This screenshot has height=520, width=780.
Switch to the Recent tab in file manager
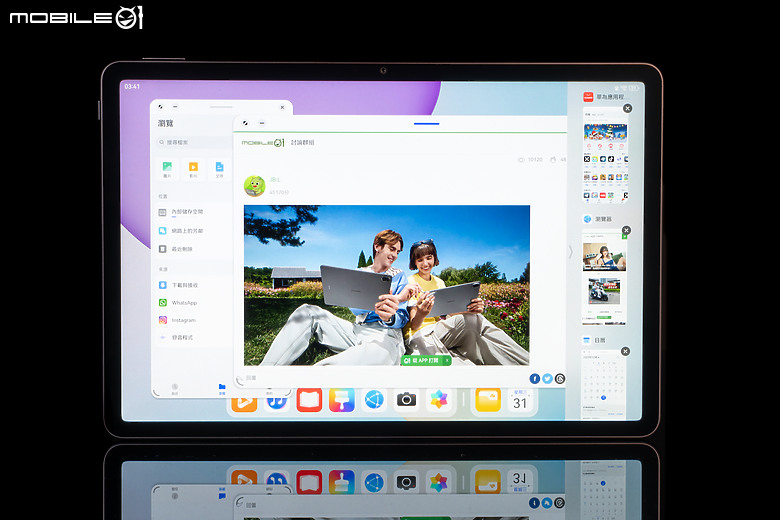[175, 389]
